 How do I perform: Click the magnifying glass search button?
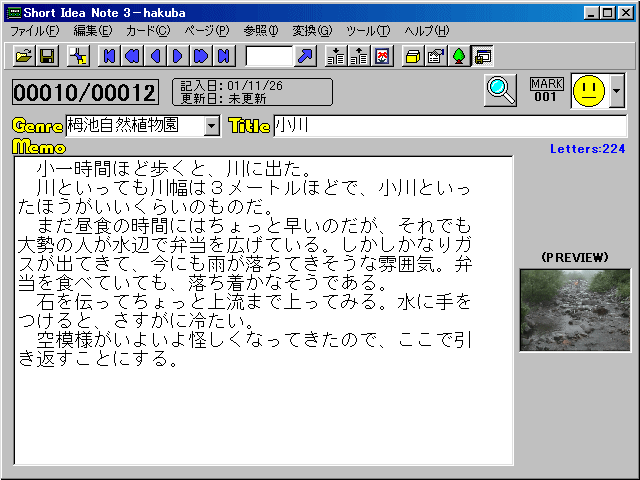500,90
